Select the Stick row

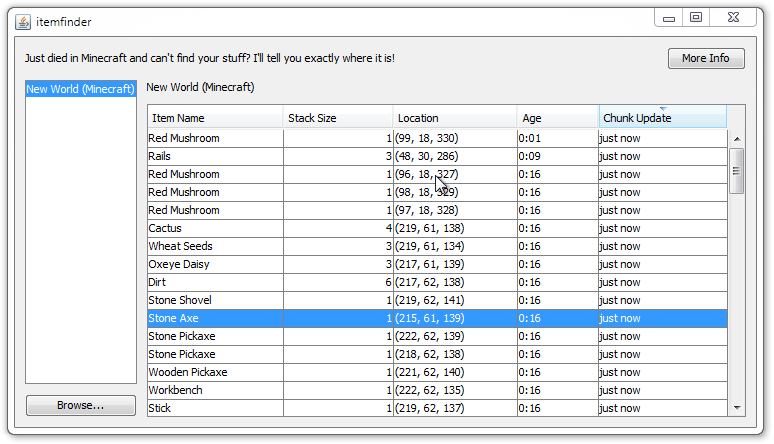pos(437,408)
